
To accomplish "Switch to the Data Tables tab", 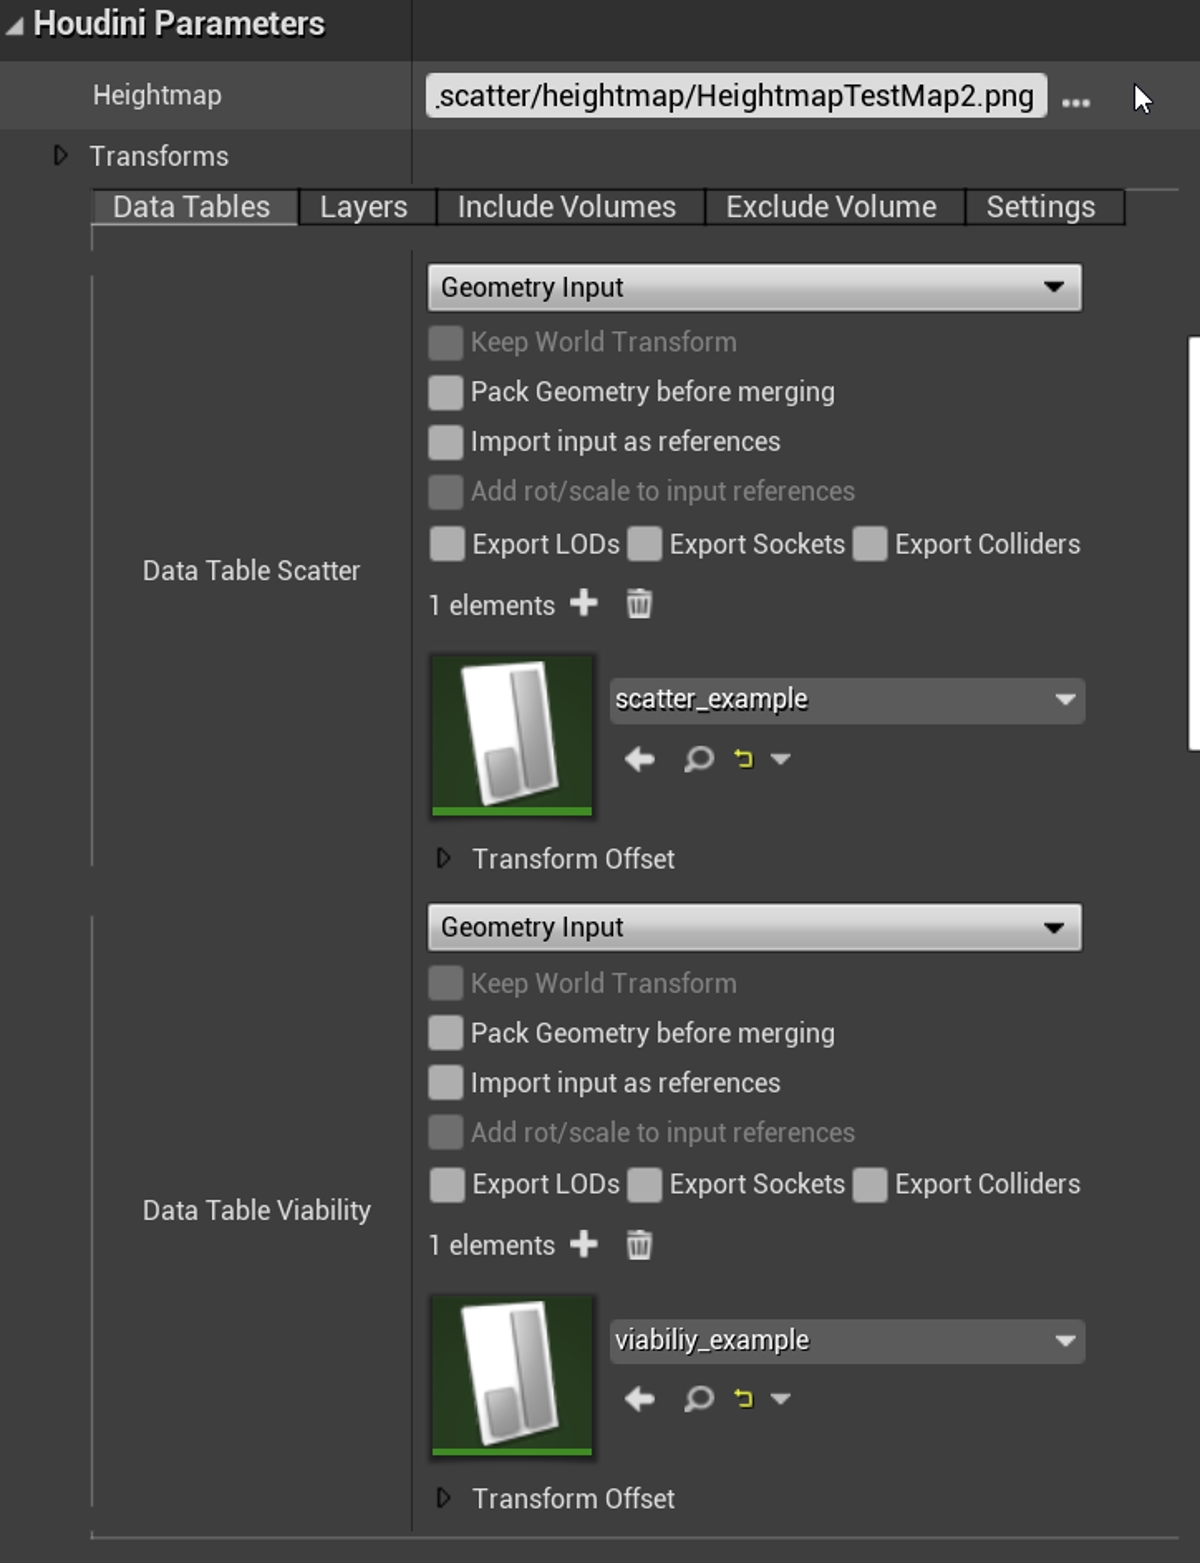I will coord(195,207).
